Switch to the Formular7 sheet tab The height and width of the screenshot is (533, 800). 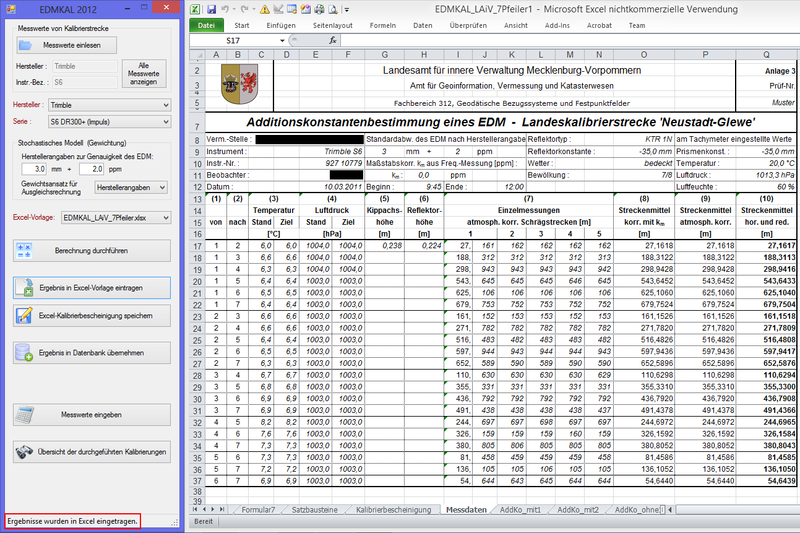pos(258,510)
